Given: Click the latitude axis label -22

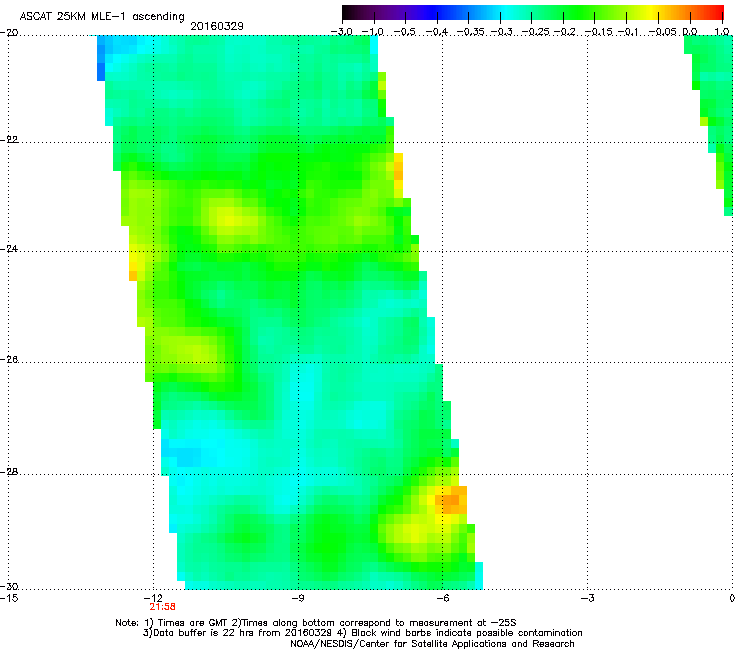Looking at the screenshot, I should (x=9, y=140).
